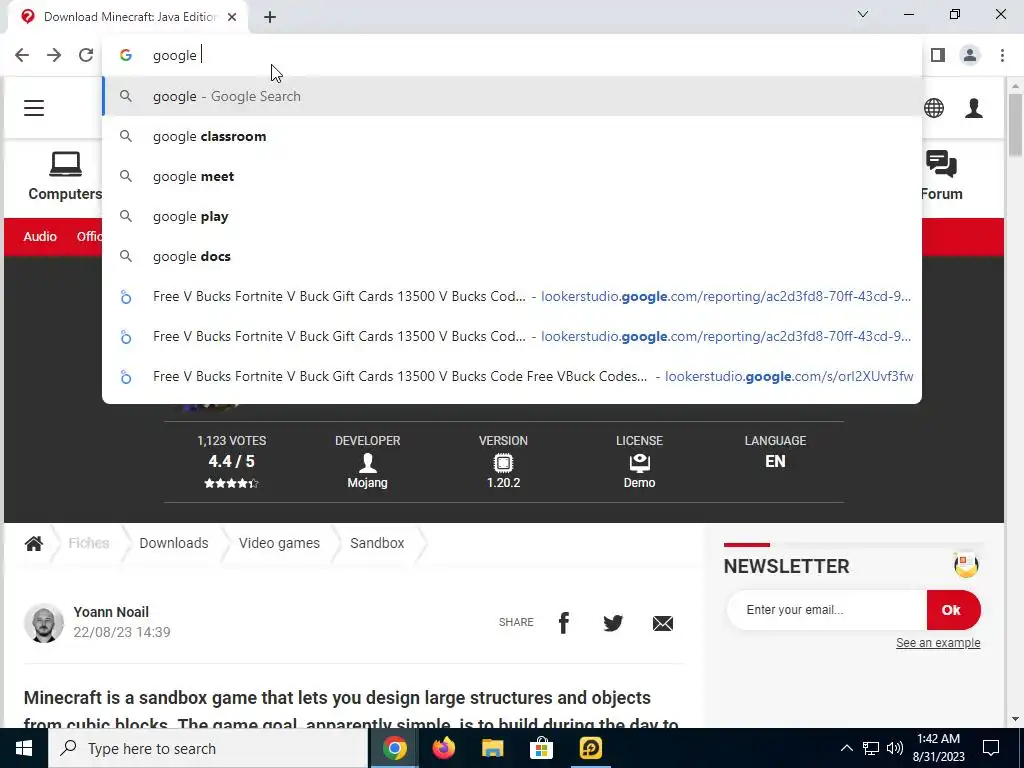Open the Chrome side panel

click(938, 55)
